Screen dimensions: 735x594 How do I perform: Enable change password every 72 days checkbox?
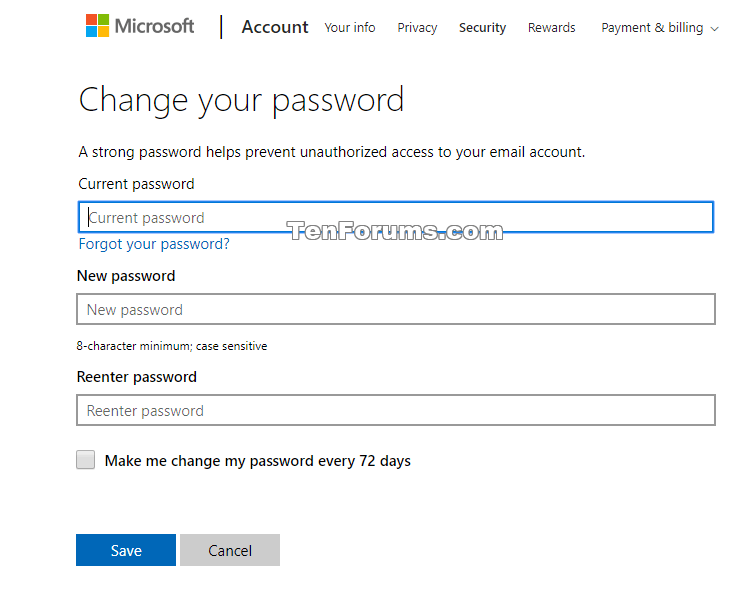(x=86, y=460)
